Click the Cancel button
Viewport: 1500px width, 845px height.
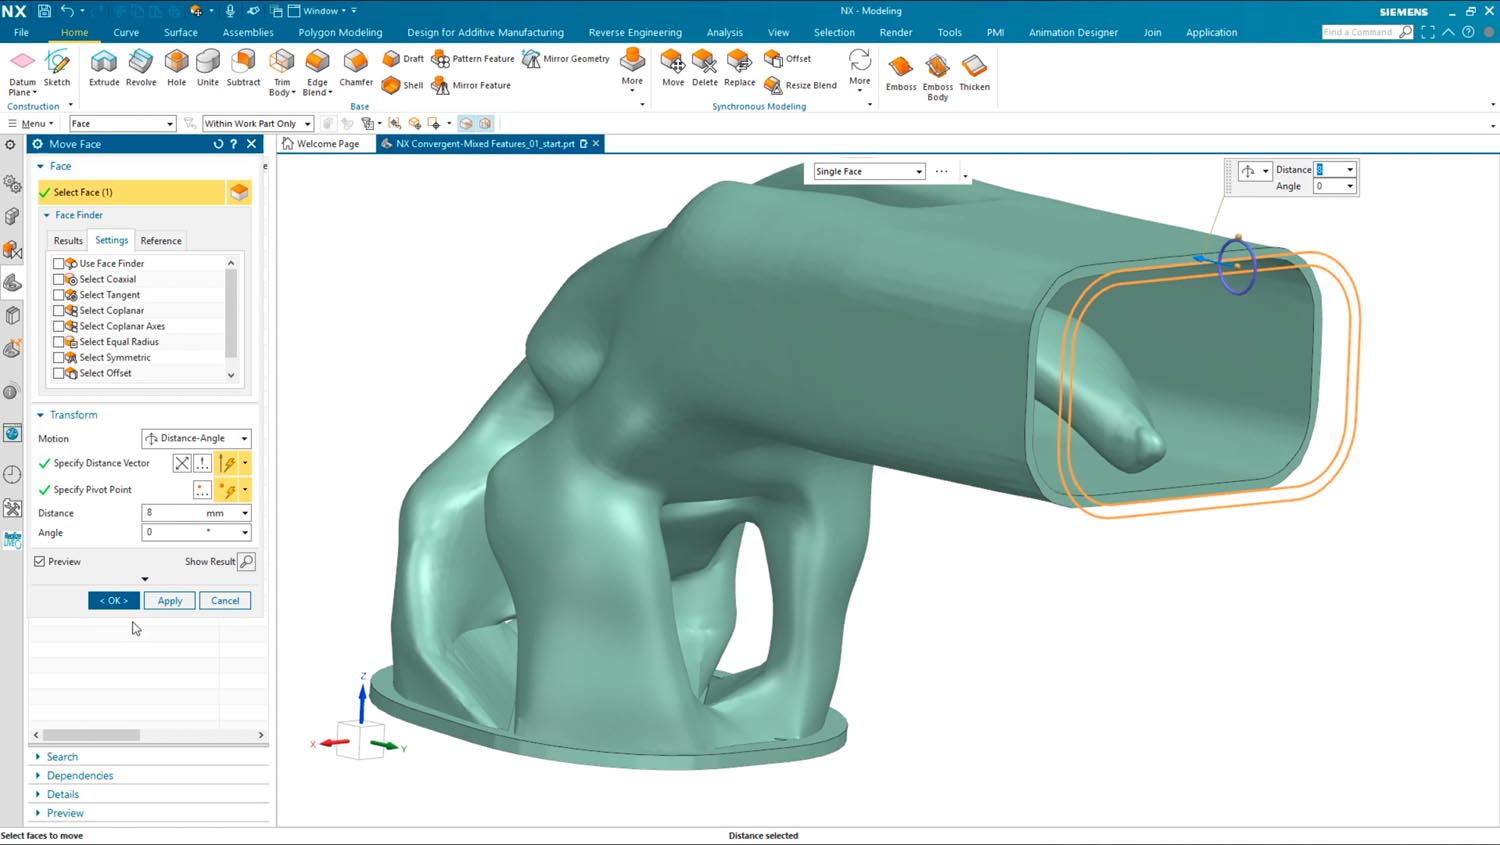pyautogui.click(x=225, y=601)
